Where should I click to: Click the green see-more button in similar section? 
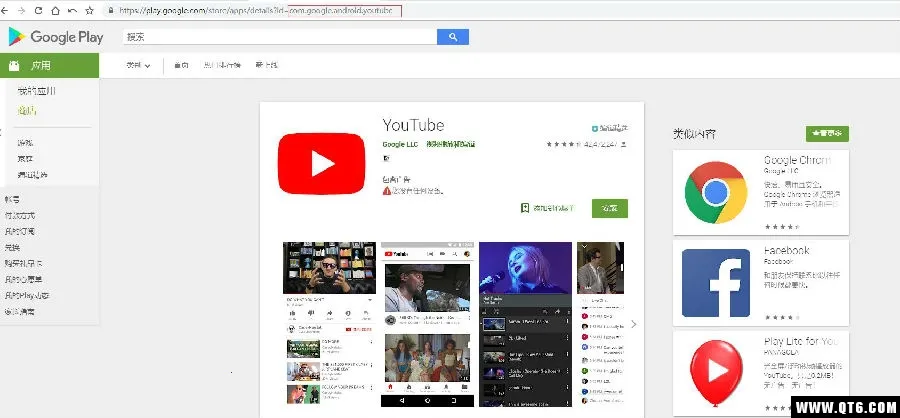coord(827,134)
